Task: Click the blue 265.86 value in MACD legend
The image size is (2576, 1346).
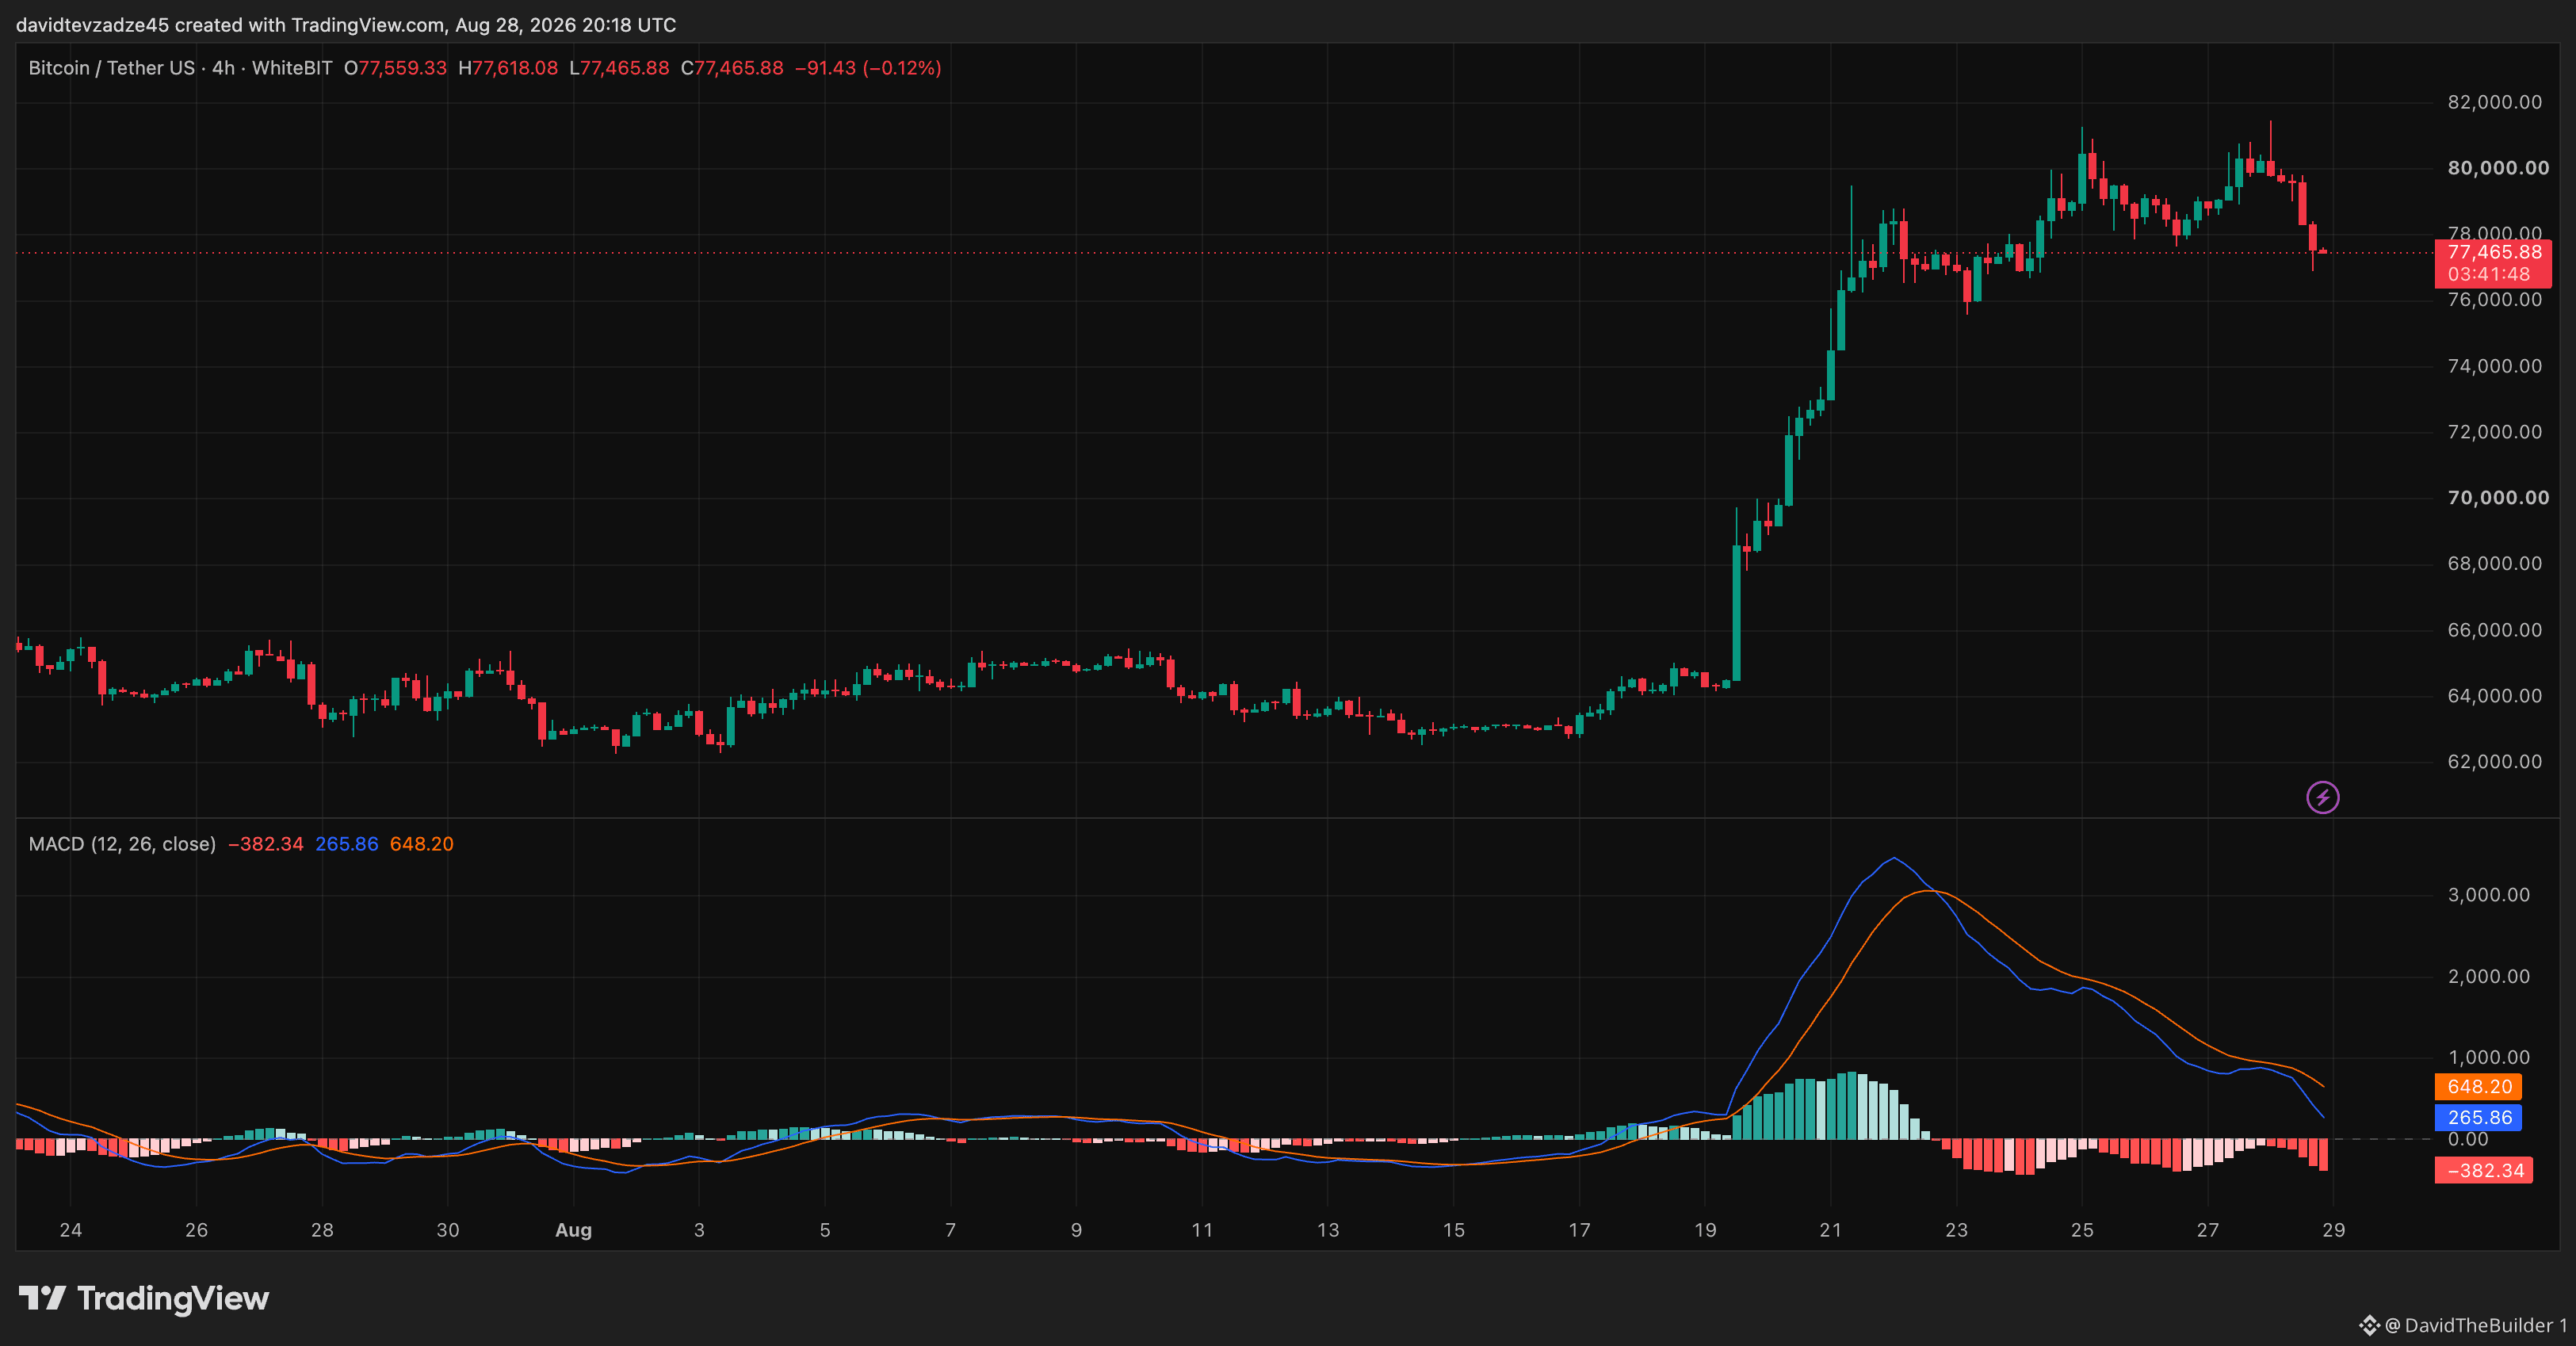Action: 347,844
